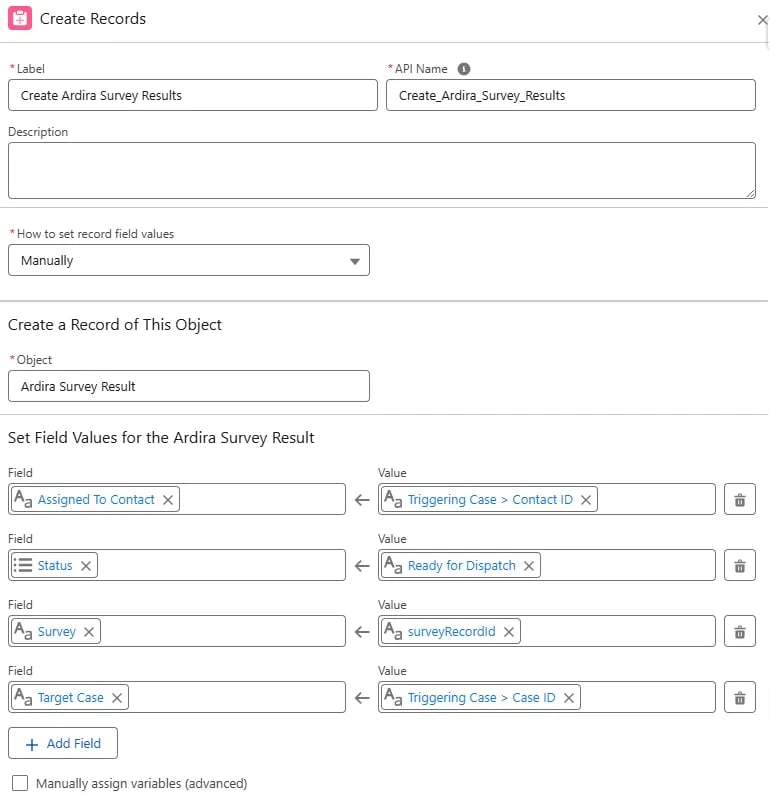This screenshot has height=803, width=770.
Task: Show the API Name info tooltip icon
Action: coord(463,69)
